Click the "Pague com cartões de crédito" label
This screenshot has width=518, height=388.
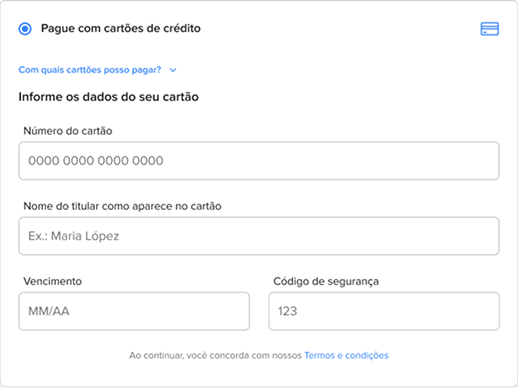pos(121,28)
